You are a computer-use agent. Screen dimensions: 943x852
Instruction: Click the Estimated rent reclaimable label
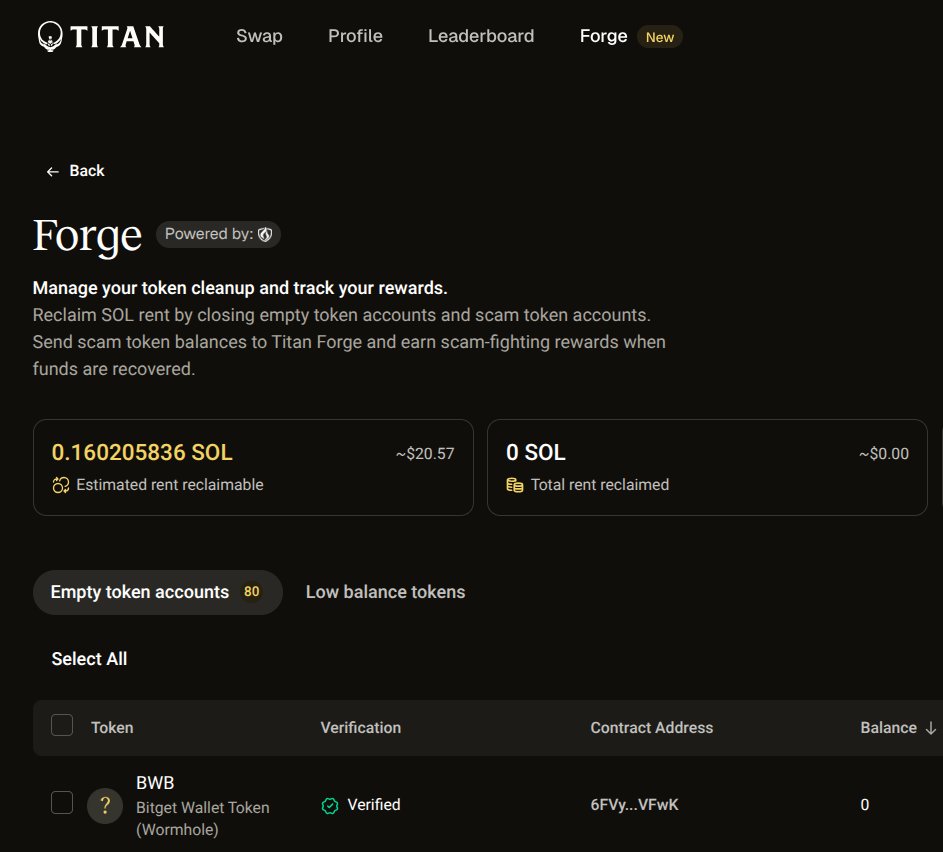[170, 485]
